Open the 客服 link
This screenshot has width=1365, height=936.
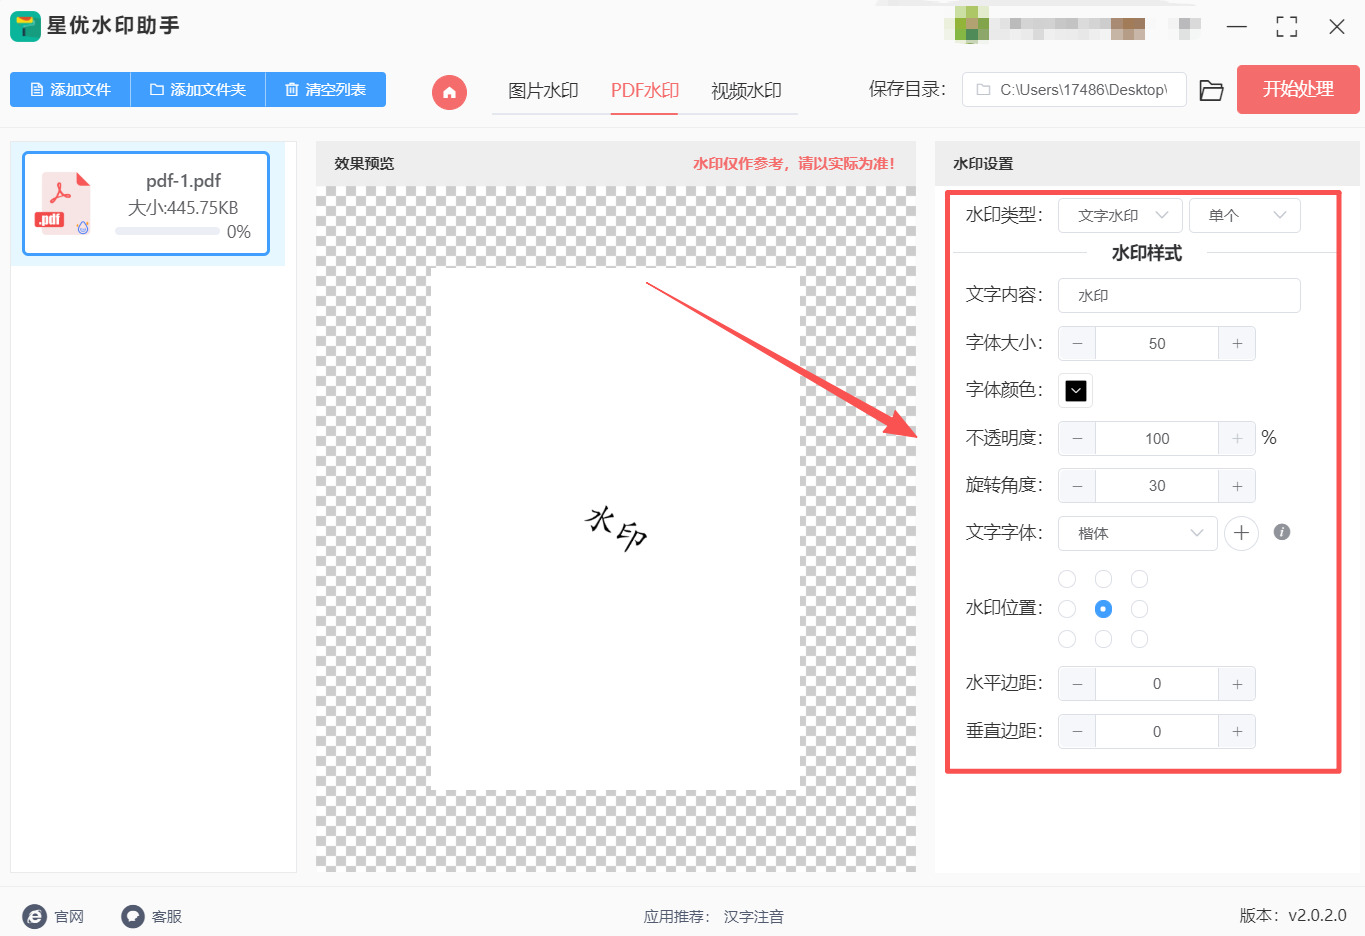pyautogui.click(x=167, y=916)
